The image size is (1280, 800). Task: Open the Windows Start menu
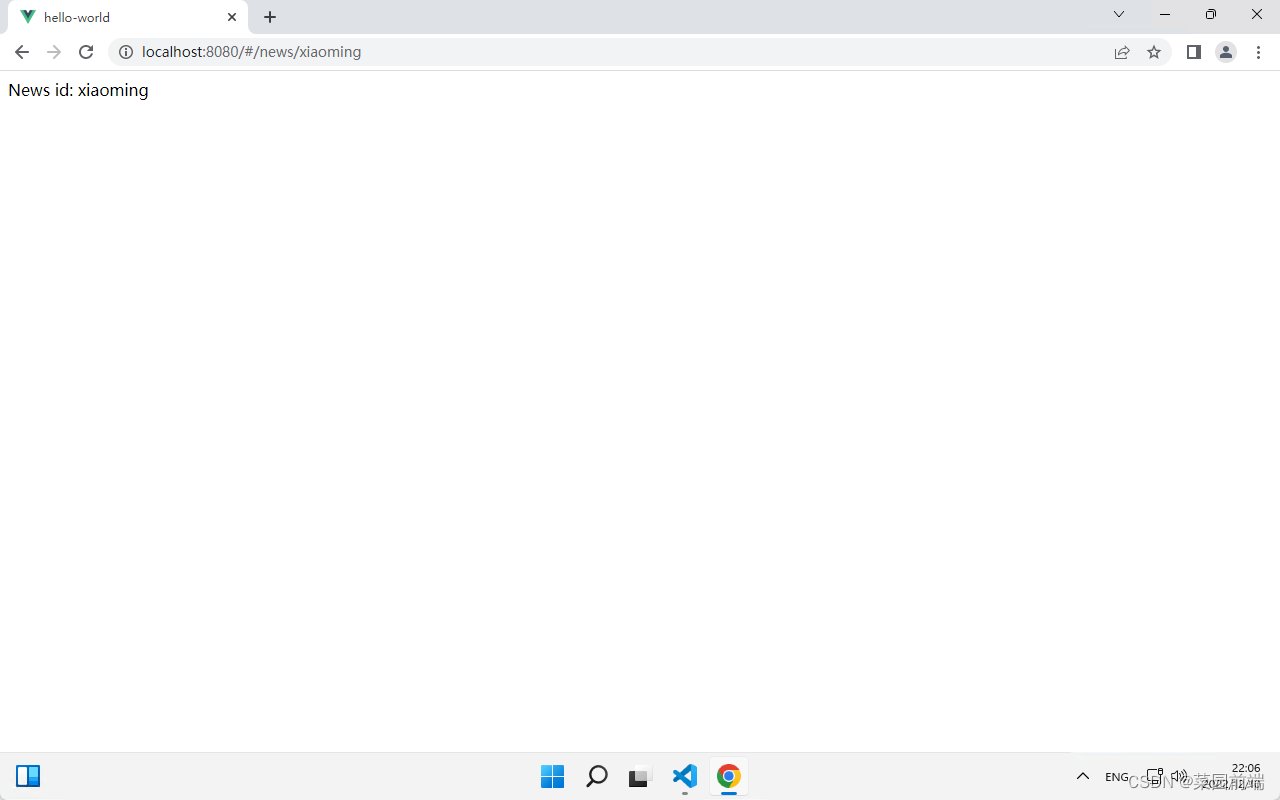[x=552, y=776]
